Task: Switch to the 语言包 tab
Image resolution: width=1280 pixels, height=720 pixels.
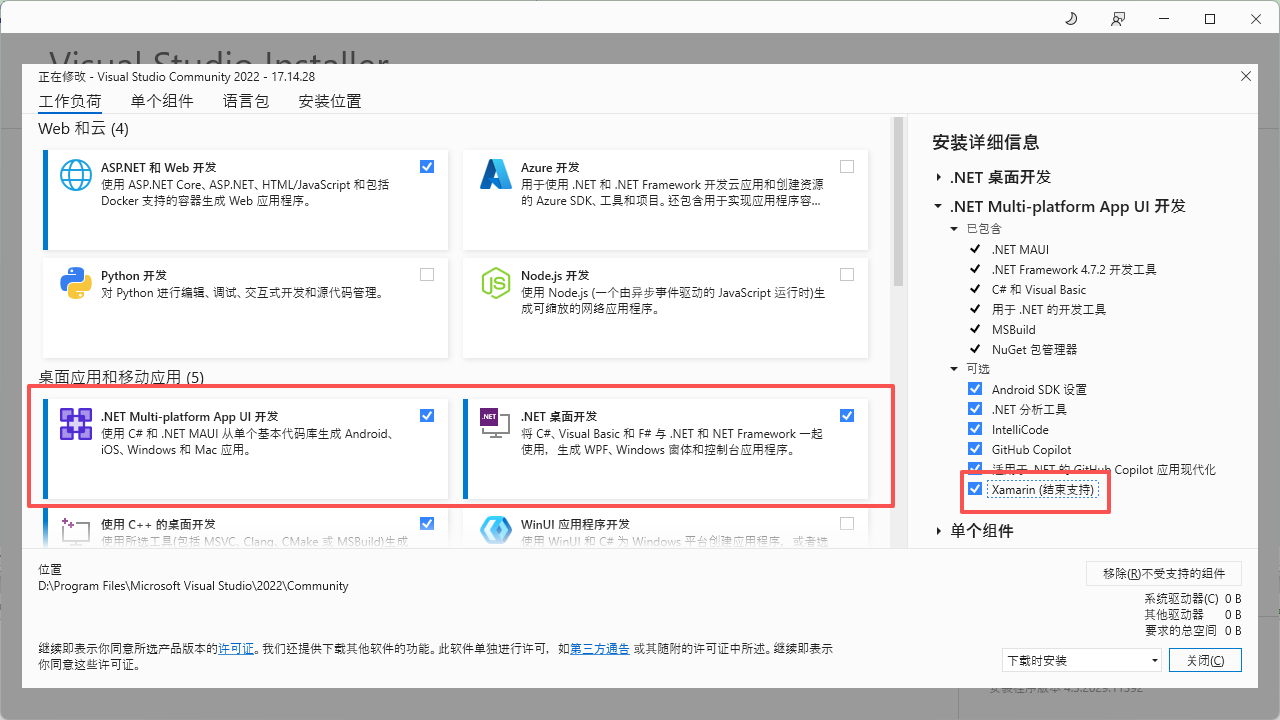Action: pyautogui.click(x=246, y=101)
